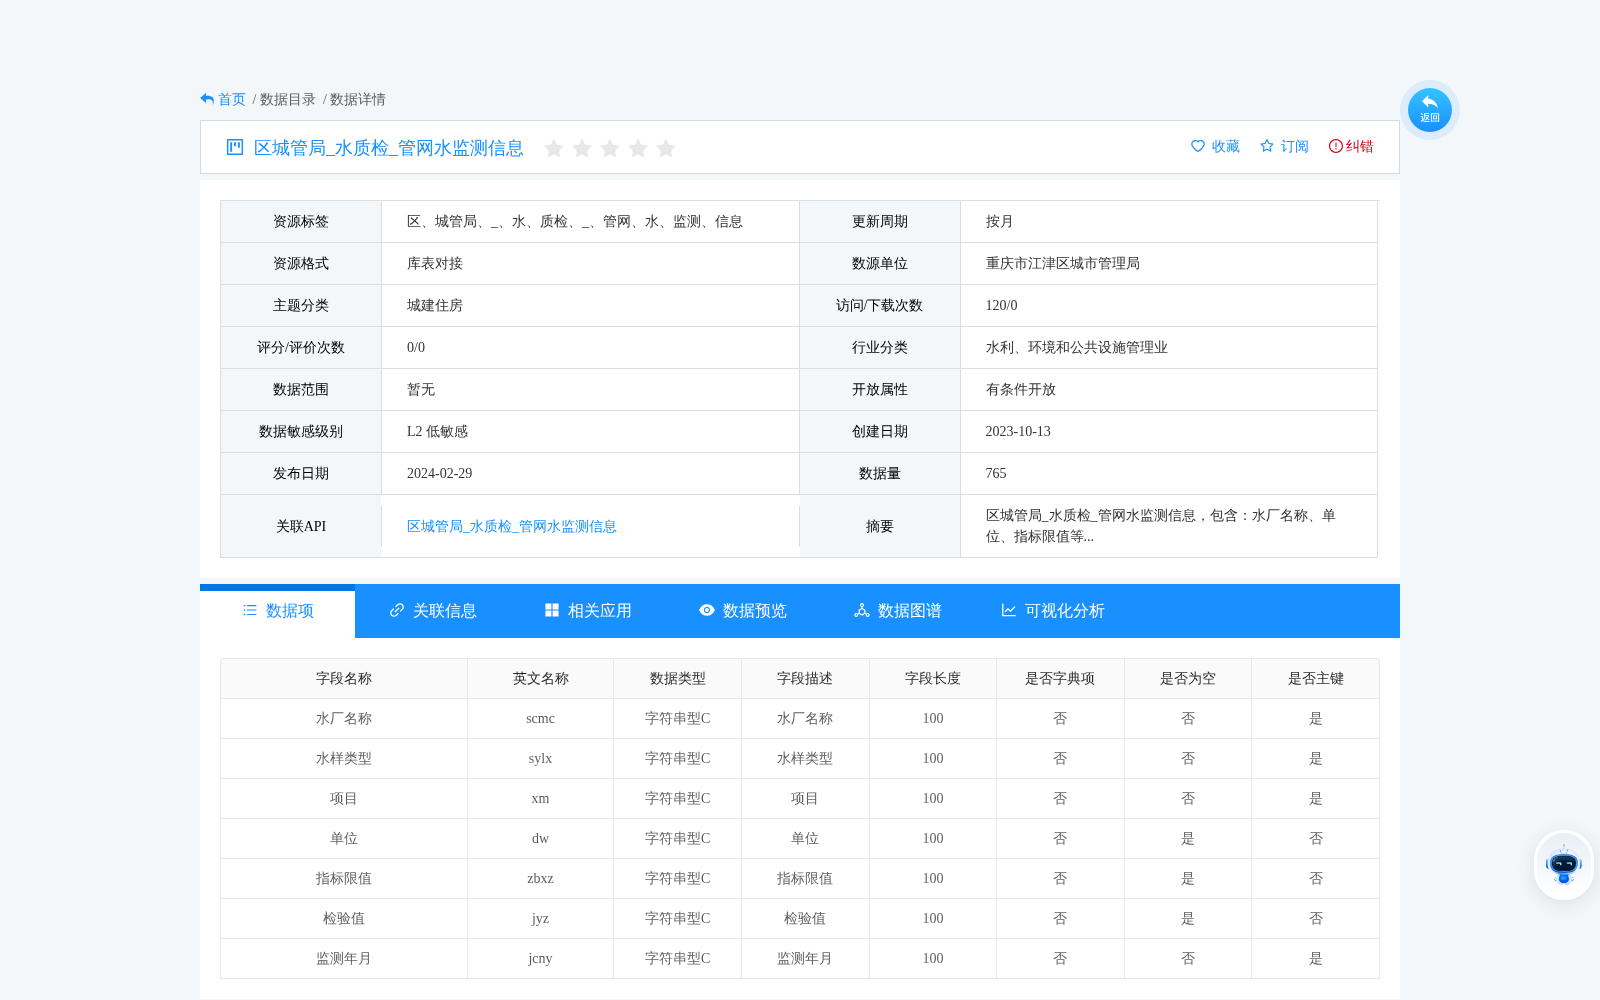The height and width of the screenshot is (1000, 1600).
Task: Click the 库表对接 resource format value
Action: [x=435, y=263]
